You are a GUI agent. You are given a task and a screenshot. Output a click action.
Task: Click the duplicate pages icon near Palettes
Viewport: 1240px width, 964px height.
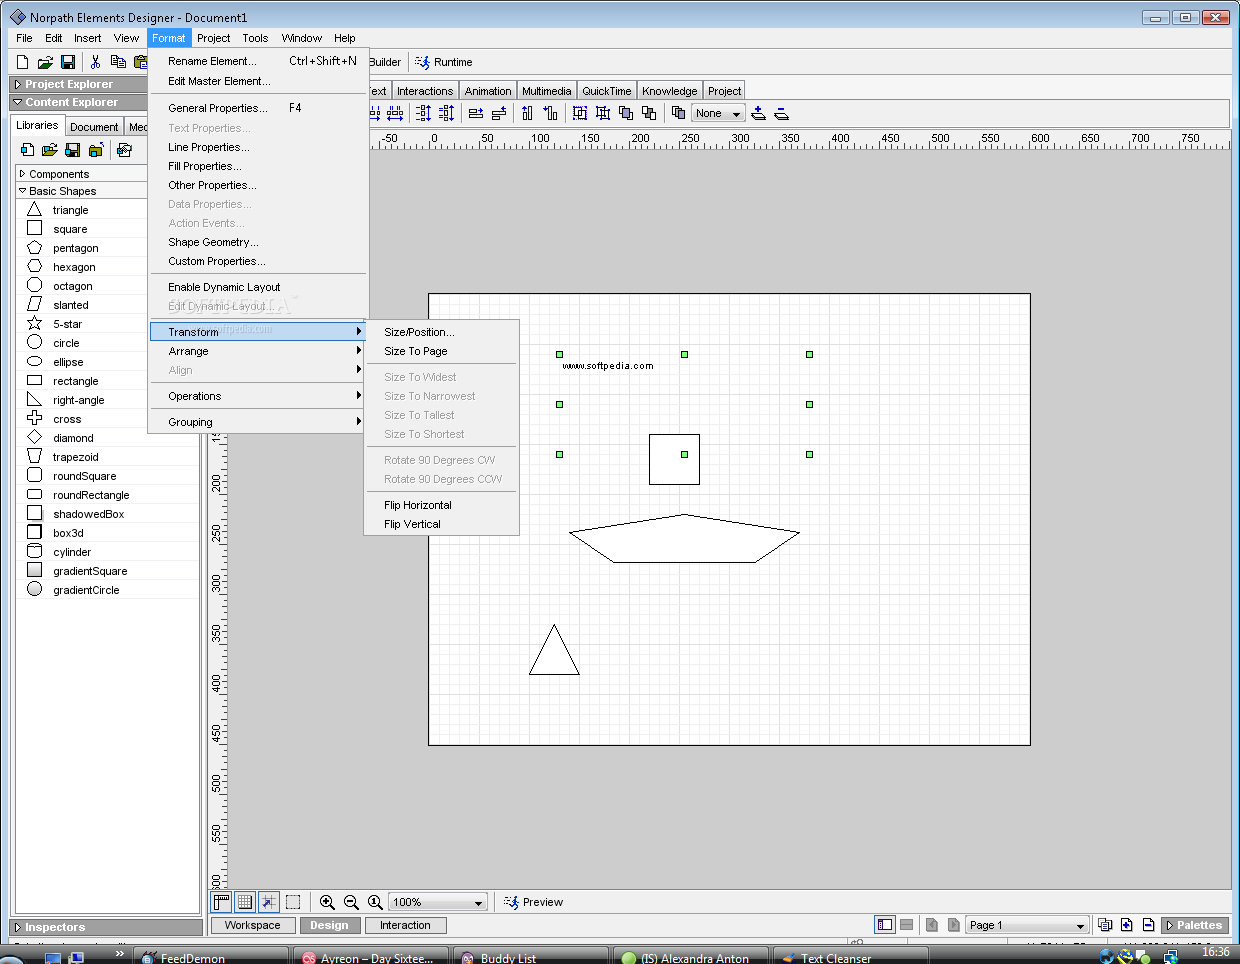tap(1105, 925)
